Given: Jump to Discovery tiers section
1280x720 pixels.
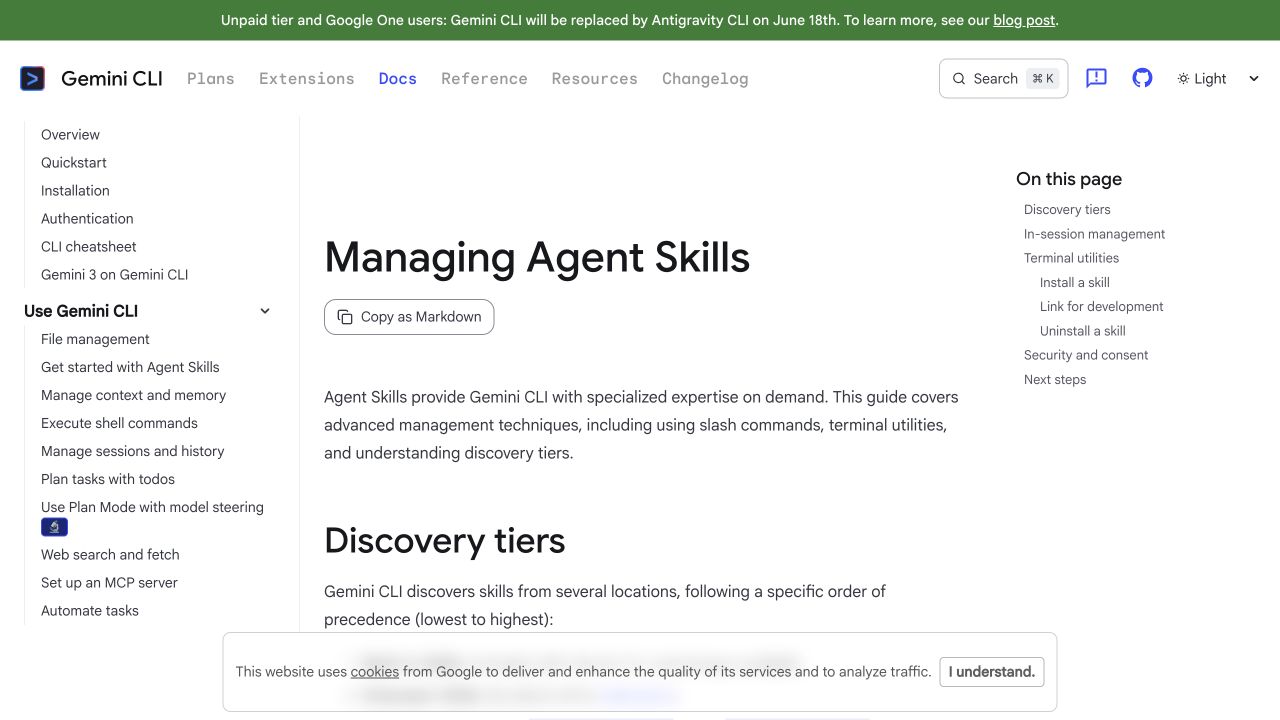Looking at the screenshot, I should 1067,210.
